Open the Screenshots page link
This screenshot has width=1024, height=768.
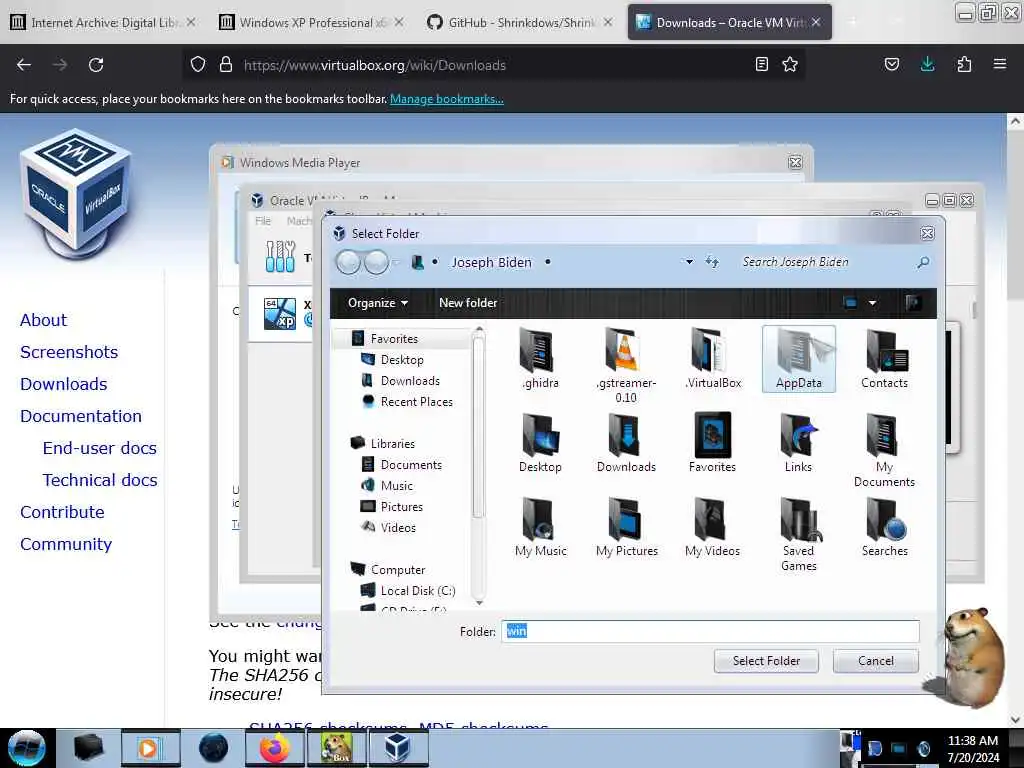(x=69, y=352)
